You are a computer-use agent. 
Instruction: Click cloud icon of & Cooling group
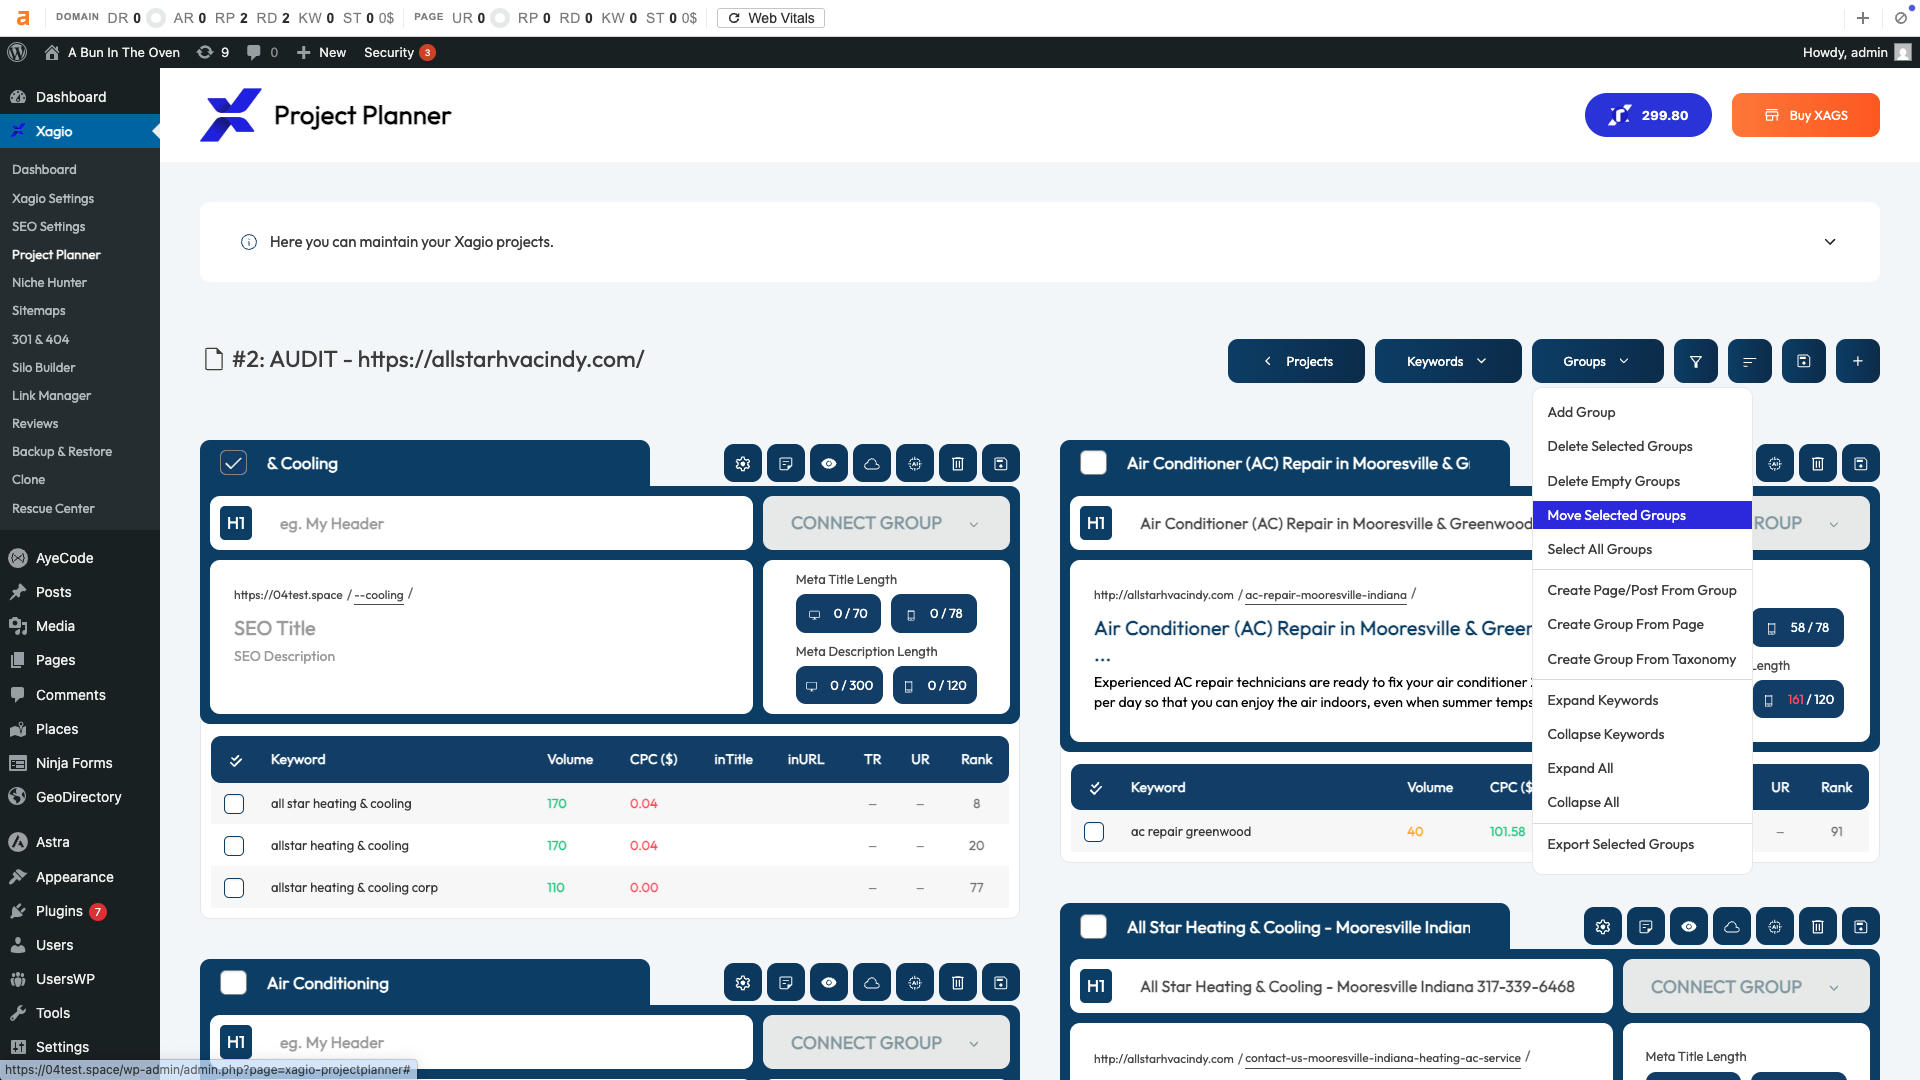tap(871, 464)
